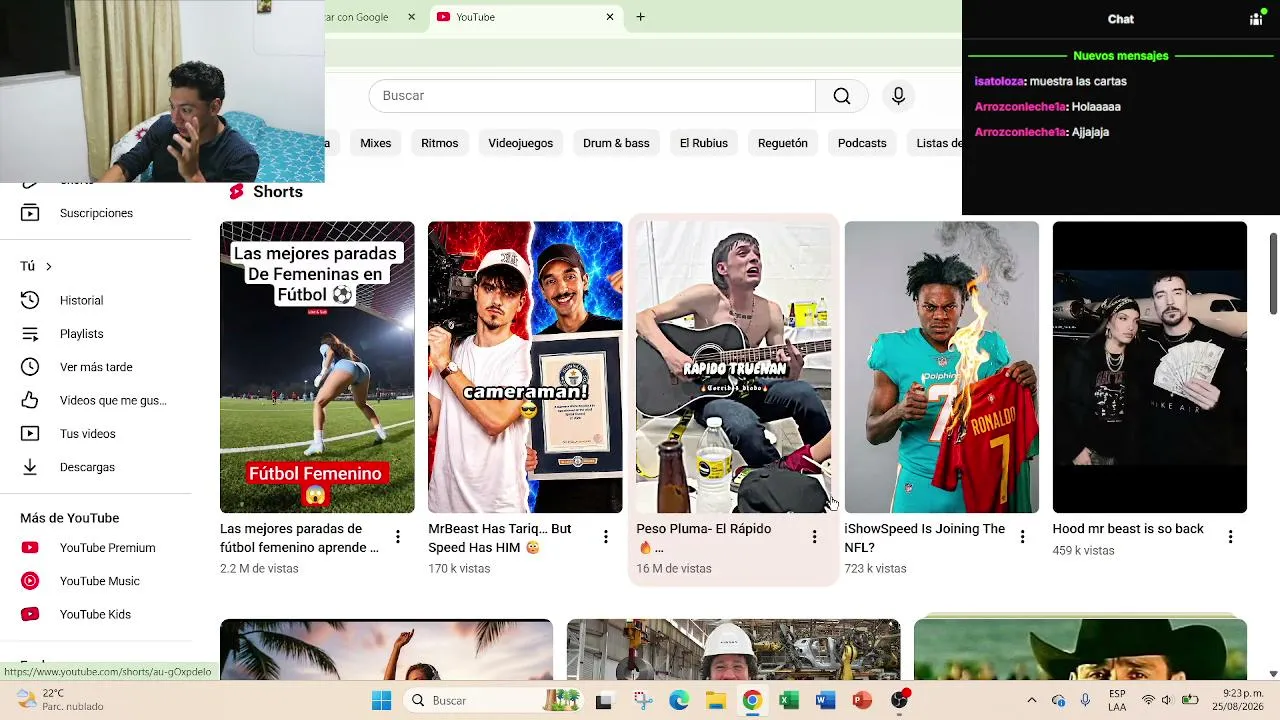1280x720 pixels.
Task: Select the liked videos thumbs-up icon
Action: [30, 400]
